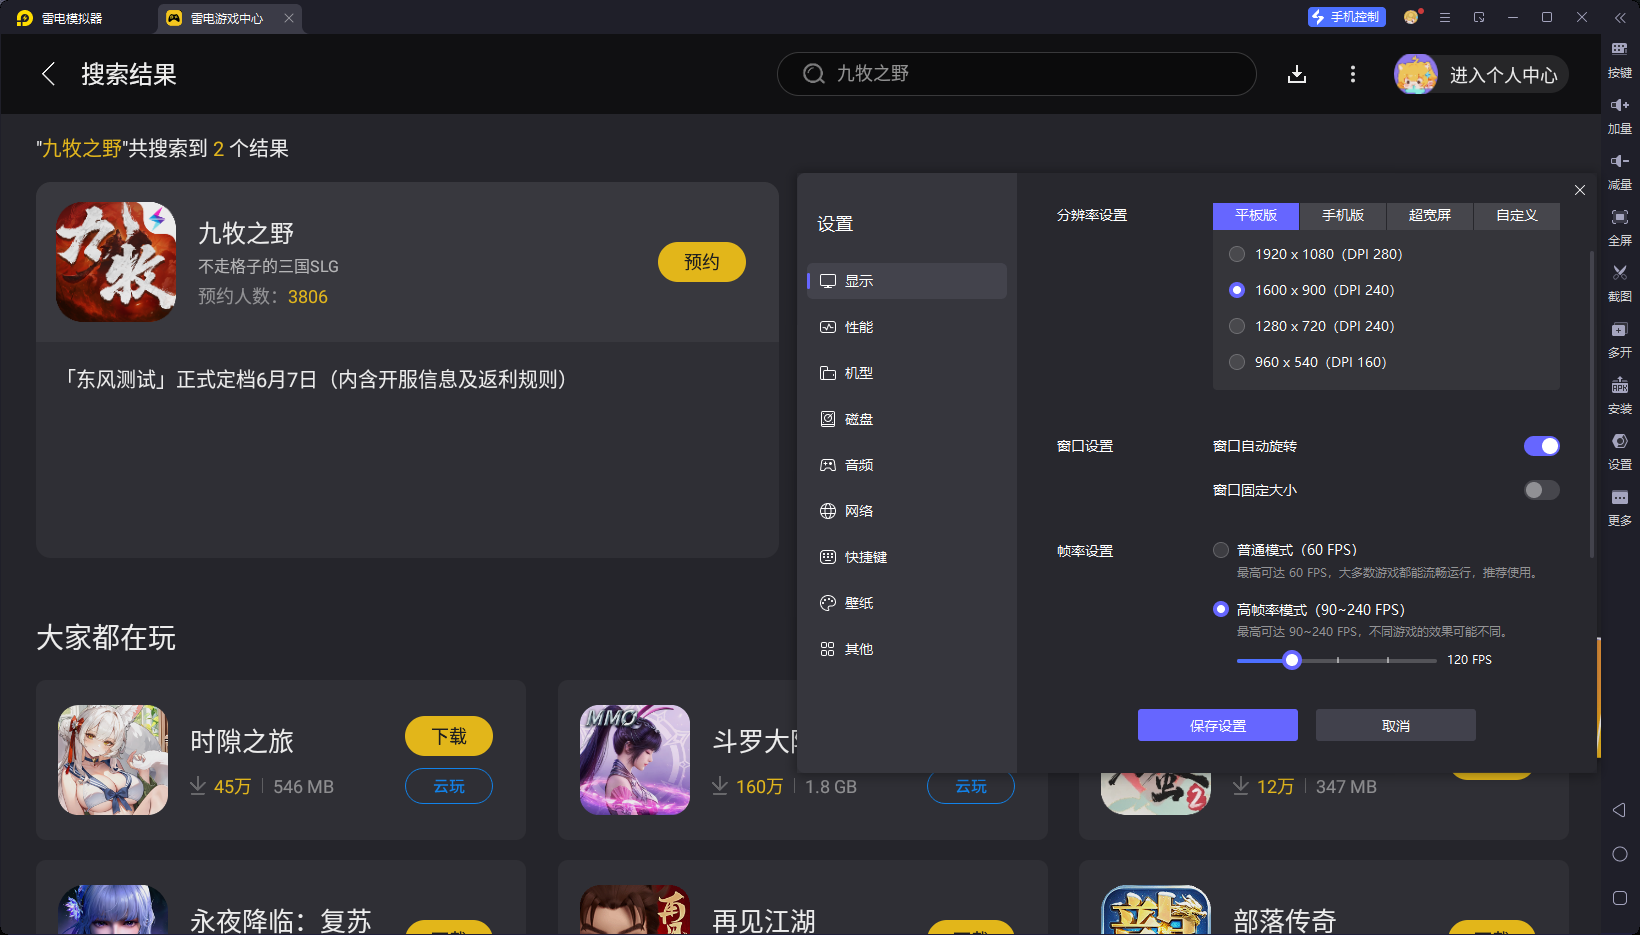Click the Android home circle button
This screenshot has height=935, width=1640.
[1620, 854]
